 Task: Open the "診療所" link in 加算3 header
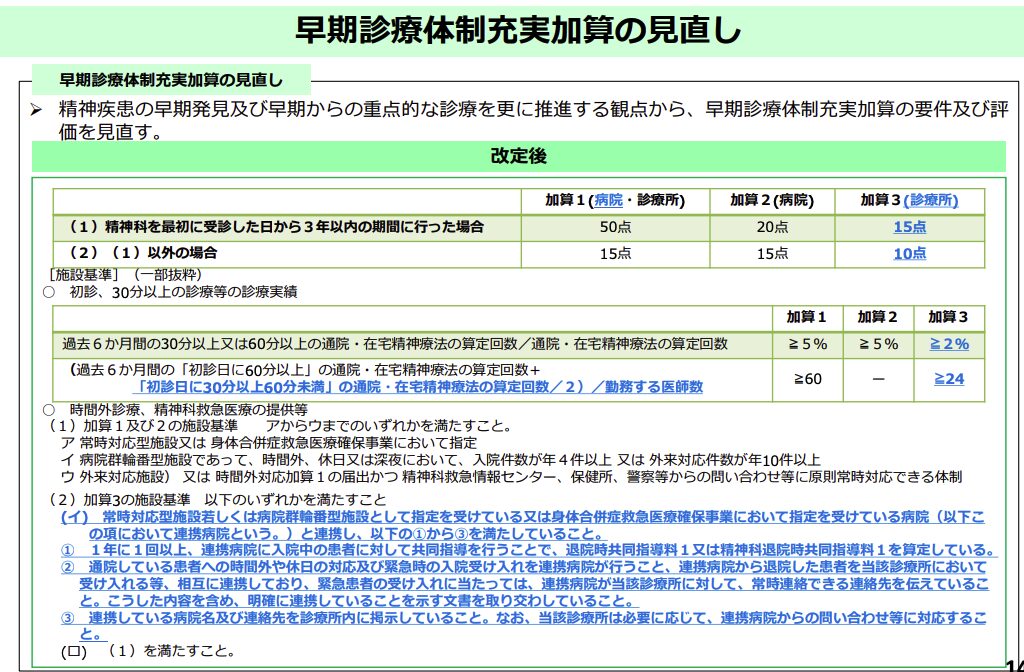(934, 200)
